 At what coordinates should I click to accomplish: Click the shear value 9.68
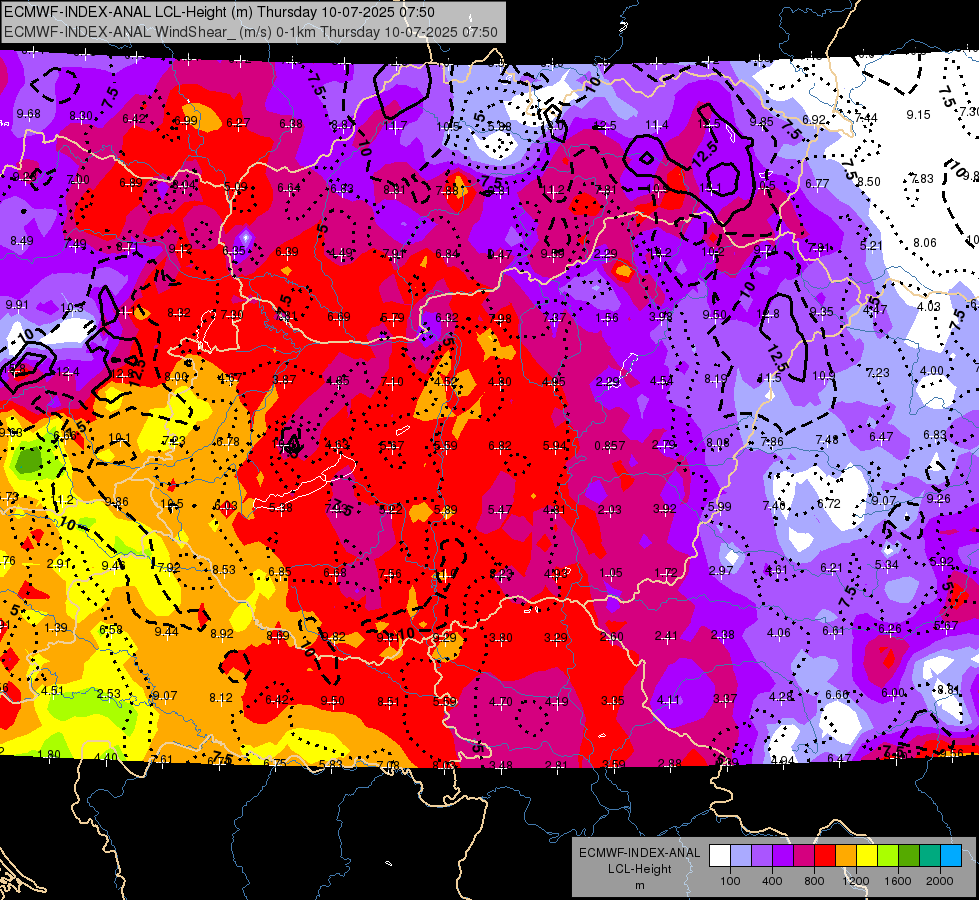pyautogui.click(x=29, y=114)
